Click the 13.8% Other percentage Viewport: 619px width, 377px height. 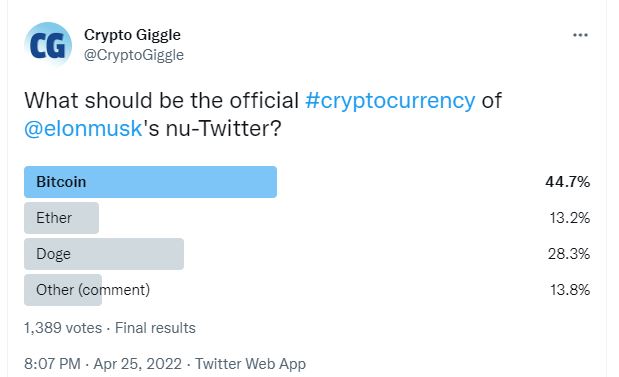(x=570, y=290)
